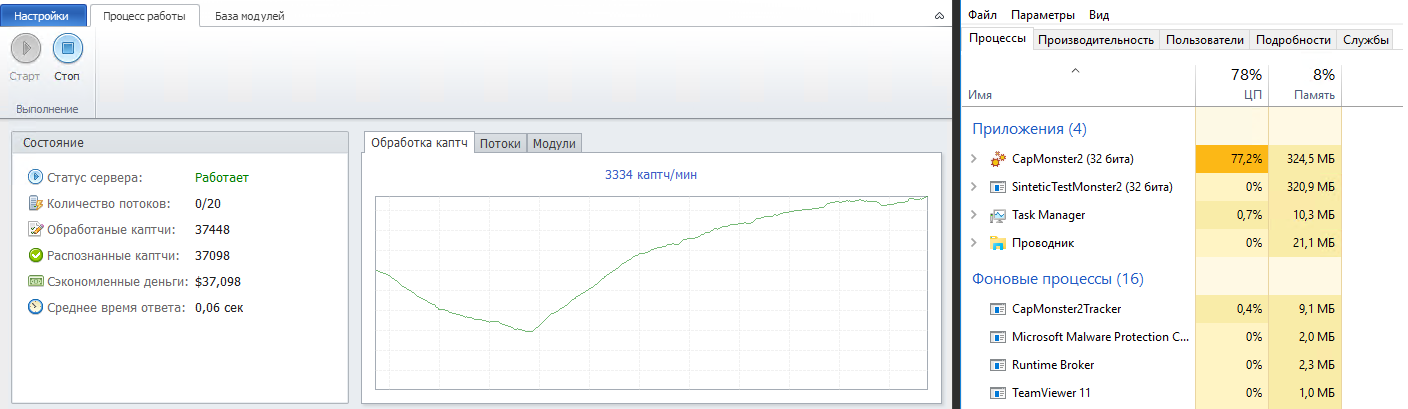The image size is (1408, 409).
Task: Click the CapMonster2 app icon in Task Manager
Action: tap(997, 158)
